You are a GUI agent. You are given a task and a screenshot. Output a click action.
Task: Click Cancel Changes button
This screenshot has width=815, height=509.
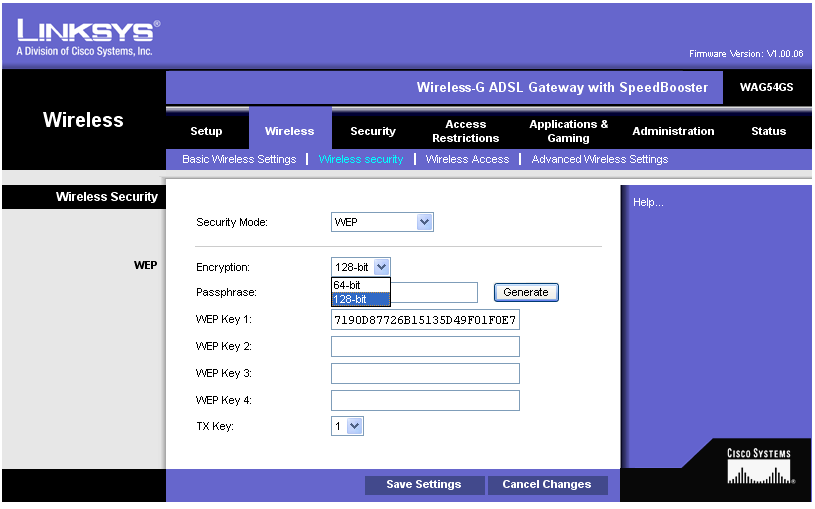547,485
